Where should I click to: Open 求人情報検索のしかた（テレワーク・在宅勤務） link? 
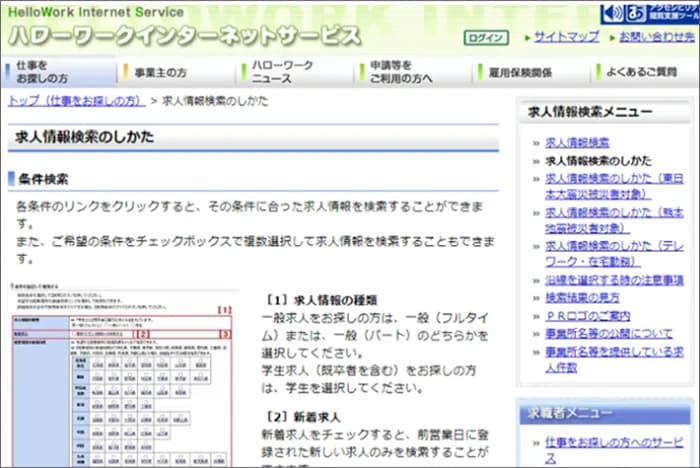pyautogui.click(x=614, y=254)
